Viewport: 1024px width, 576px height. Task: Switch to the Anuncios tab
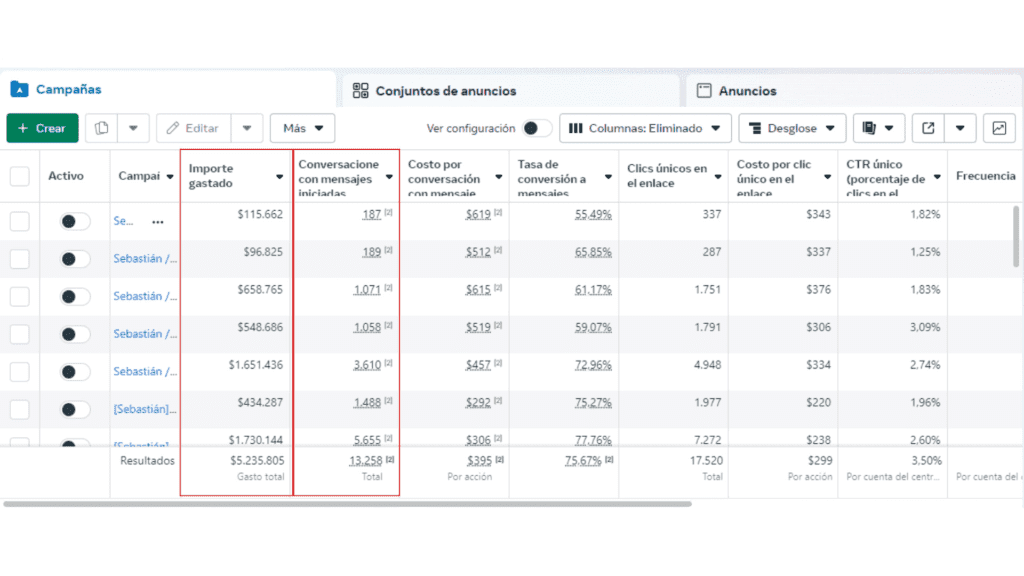747,91
